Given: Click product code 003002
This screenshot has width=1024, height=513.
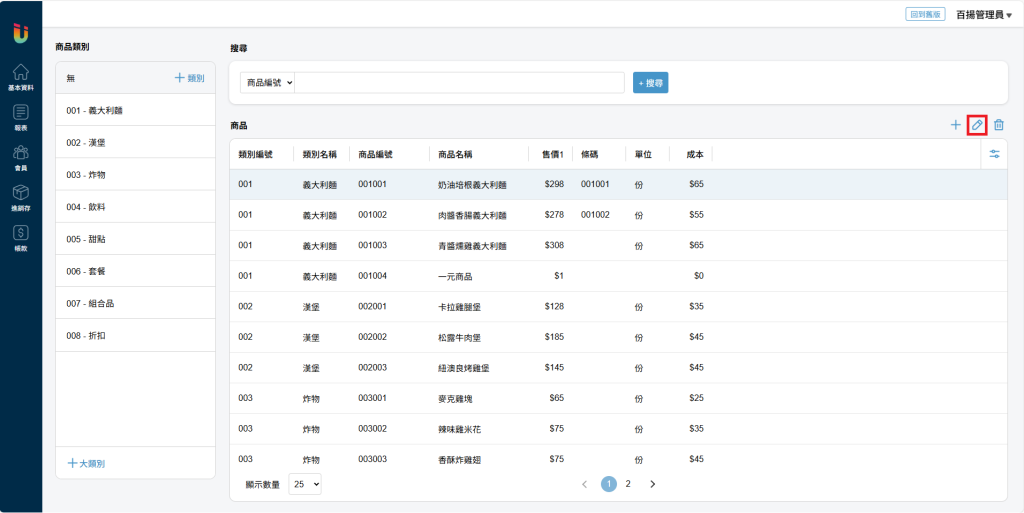Looking at the screenshot, I should (x=372, y=428).
